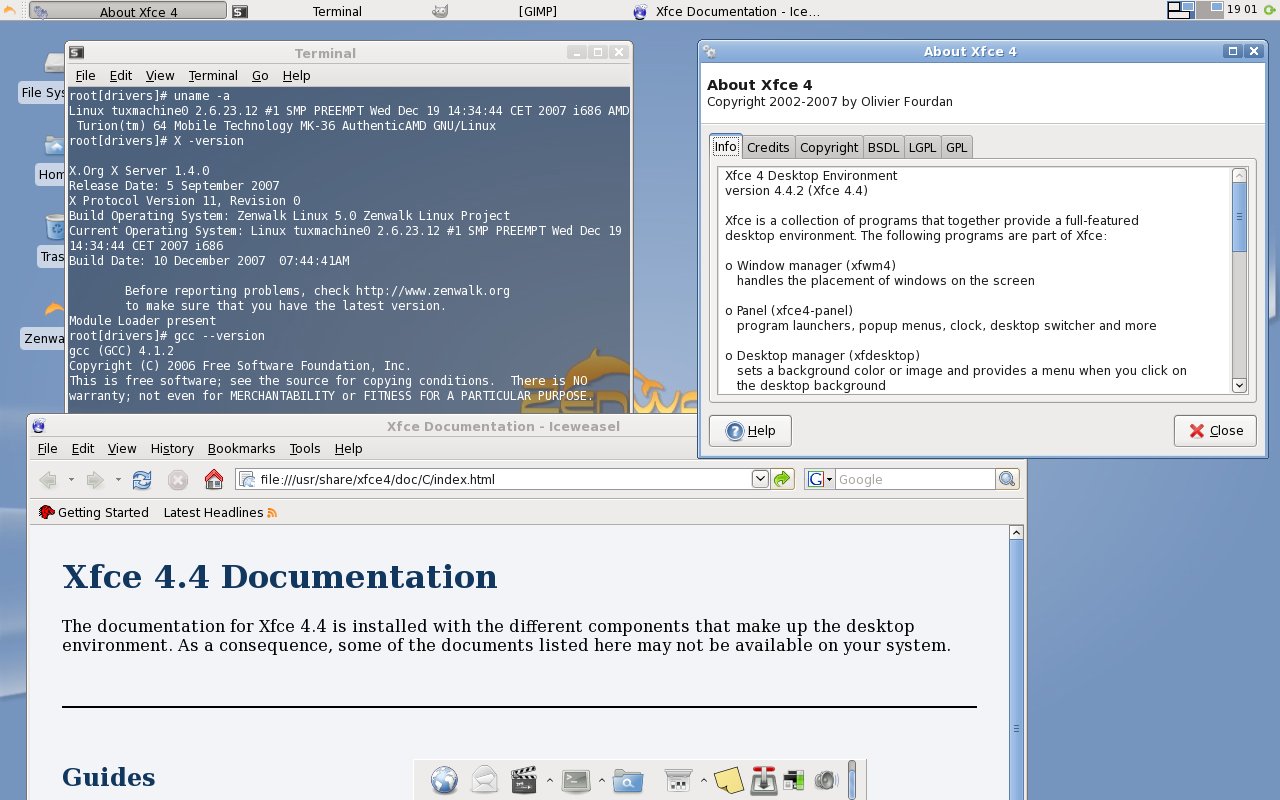Viewport: 1280px width, 800px height.
Task: Click the volume level slider in the bottom panel
Action: click(852, 780)
